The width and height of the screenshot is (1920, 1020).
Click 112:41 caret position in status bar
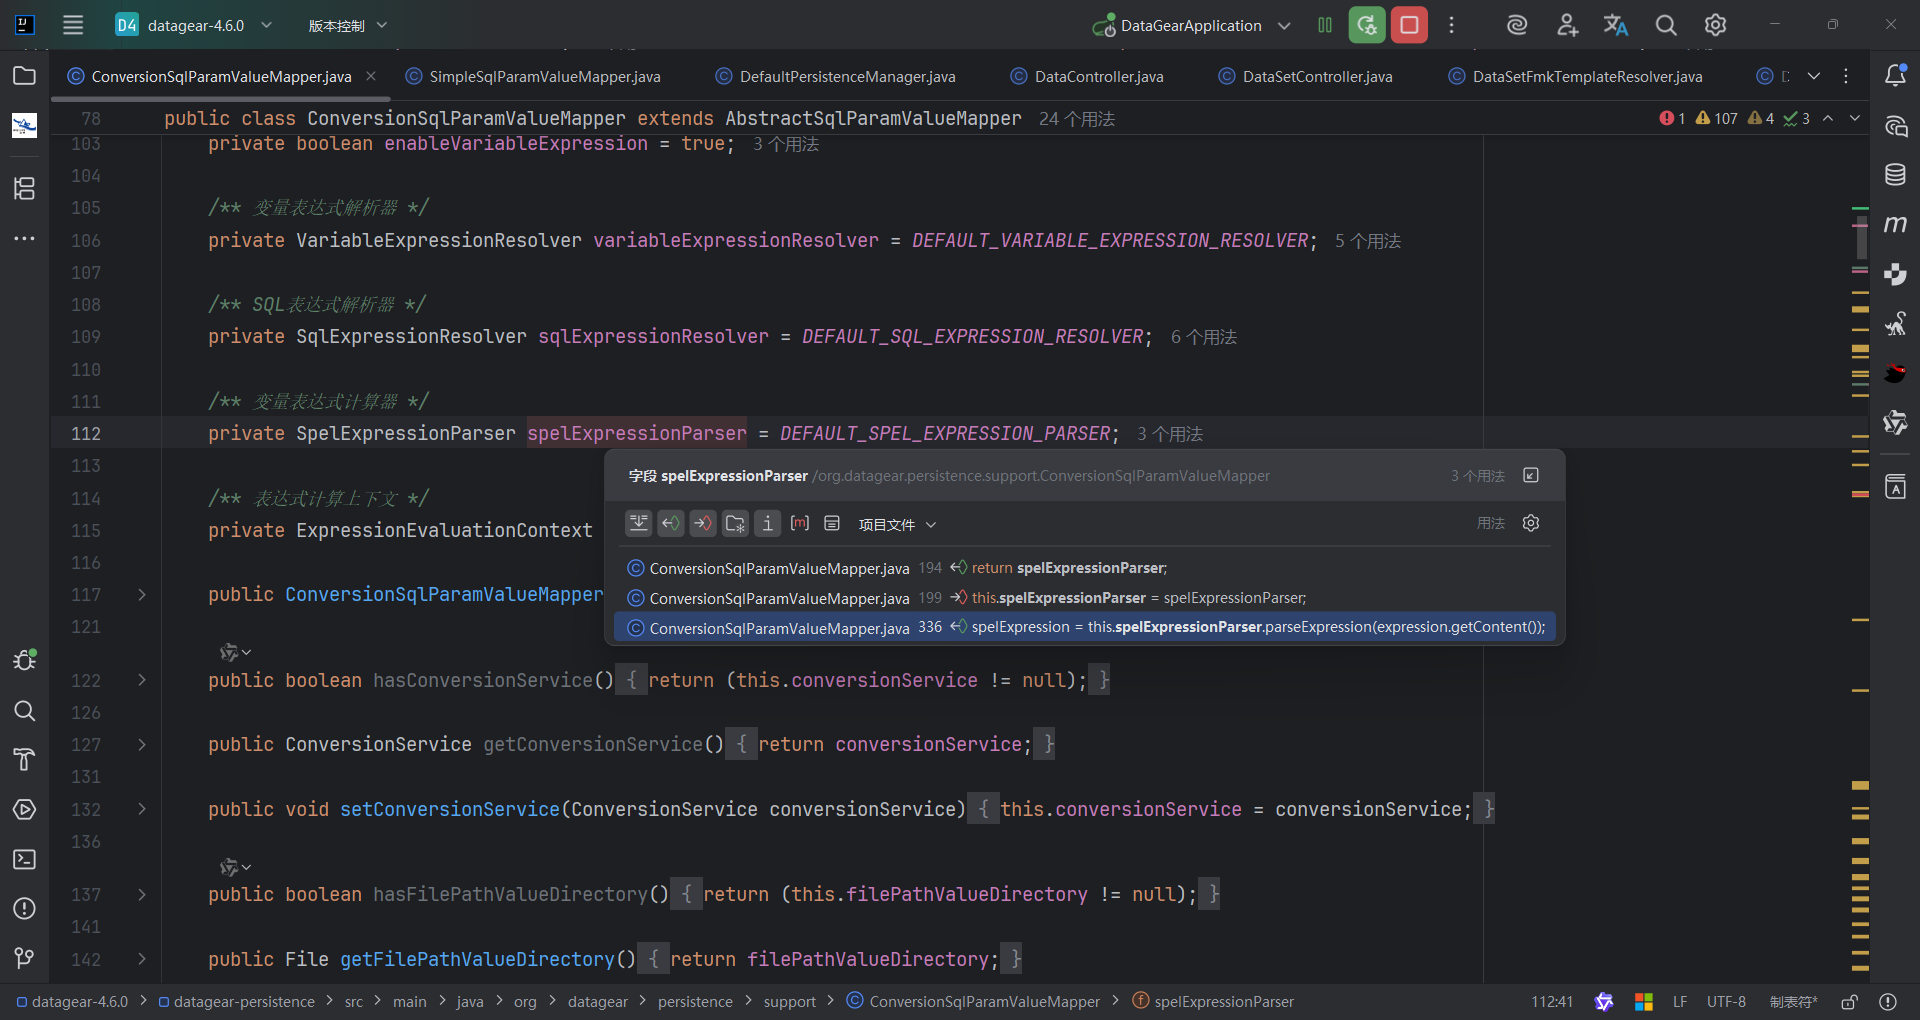1552,1001
